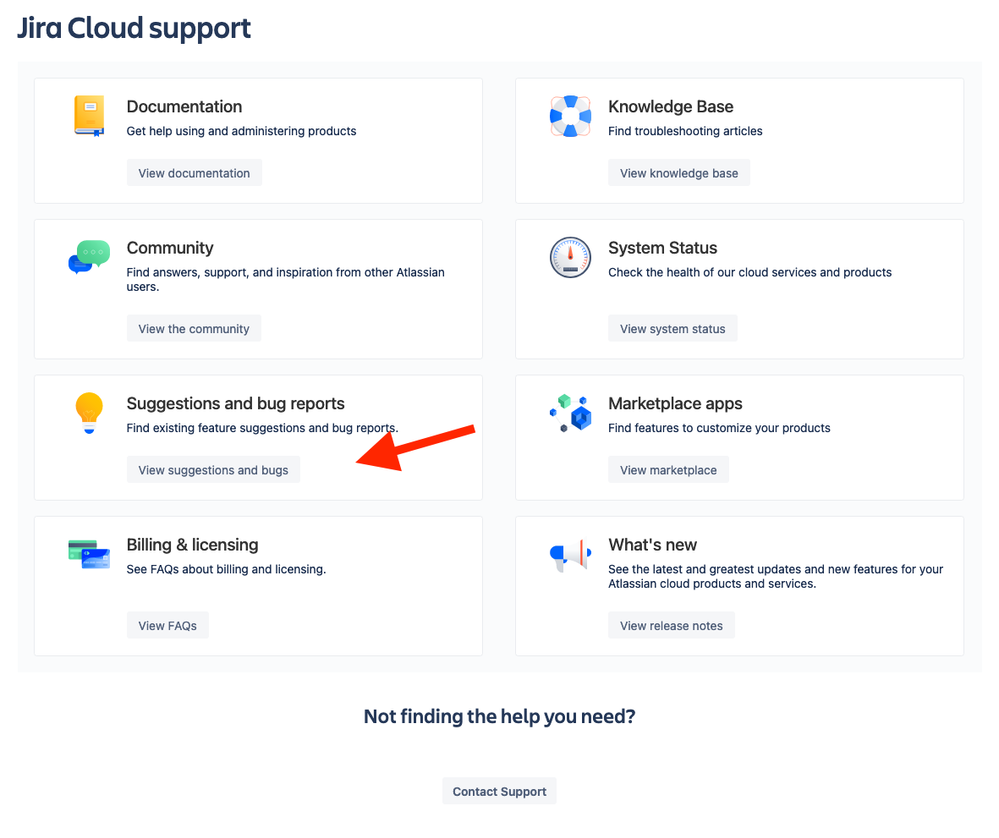Click 'Find answers, support, and inspiration' description
Screen dimensions: 999x838
coord(285,279)
